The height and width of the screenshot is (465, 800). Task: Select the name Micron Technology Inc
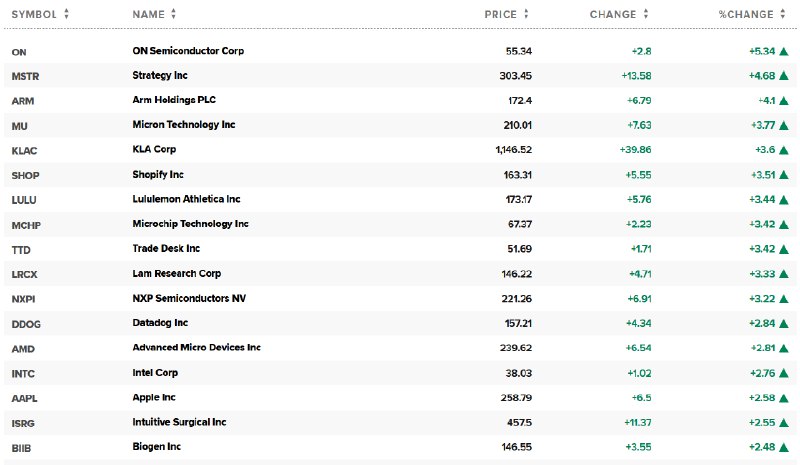(184, 125)
